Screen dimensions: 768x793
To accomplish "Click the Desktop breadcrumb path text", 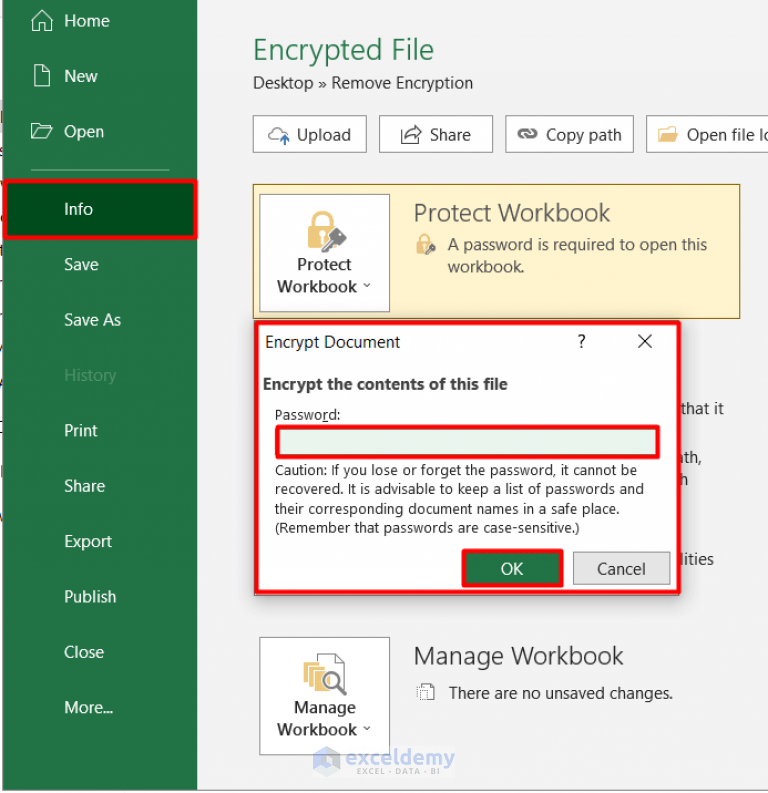I will click(x=283, y=83).
